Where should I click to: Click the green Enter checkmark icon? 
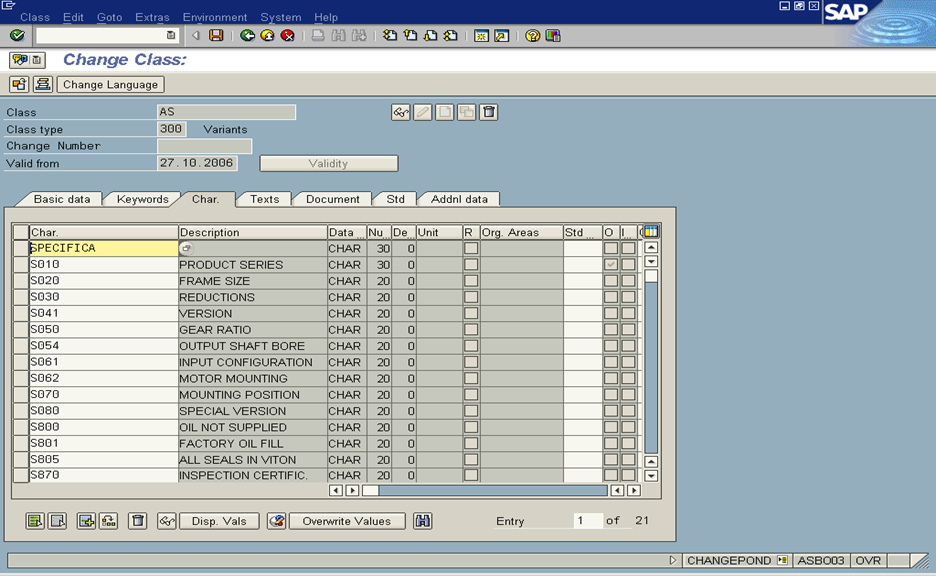[x=17, y=36]
